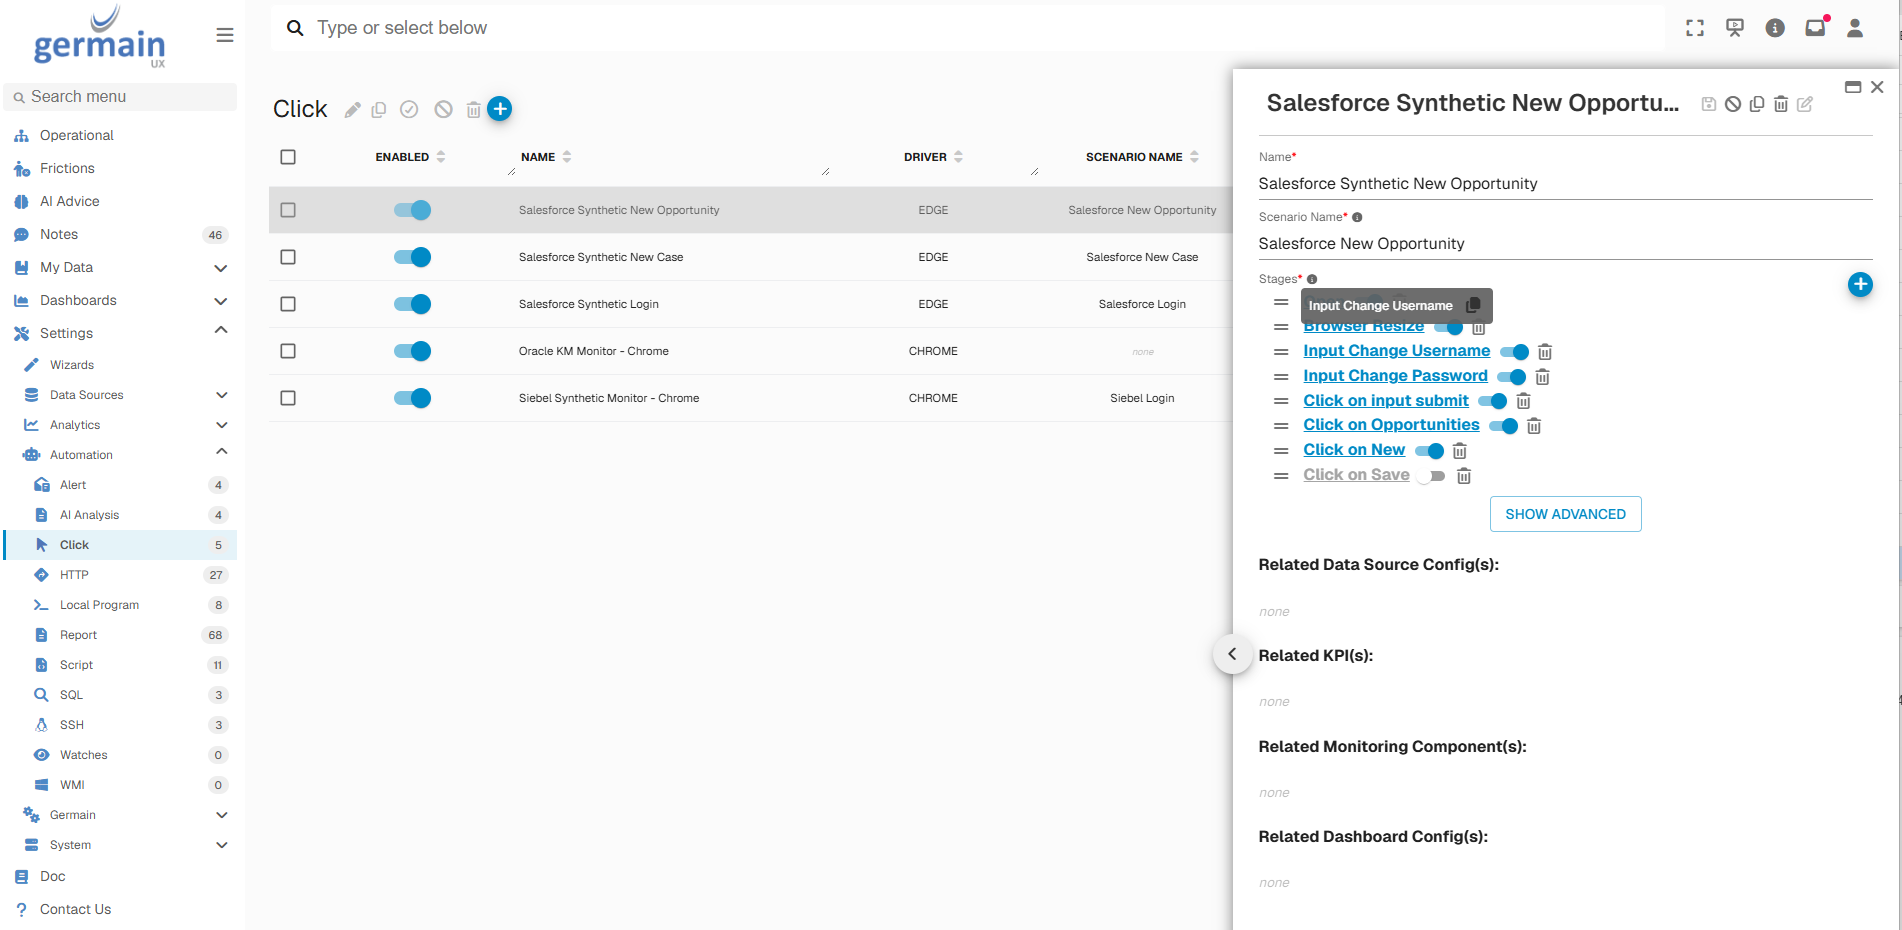
Task: Disable the Oracle KM Monitor - Chrome toggle
Action: click(x=412, y=351)
